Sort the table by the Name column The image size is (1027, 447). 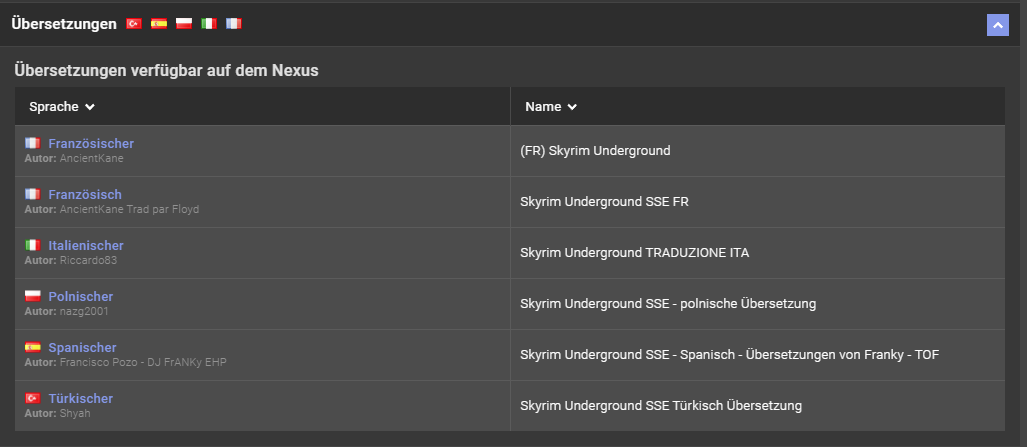(551, 107)
